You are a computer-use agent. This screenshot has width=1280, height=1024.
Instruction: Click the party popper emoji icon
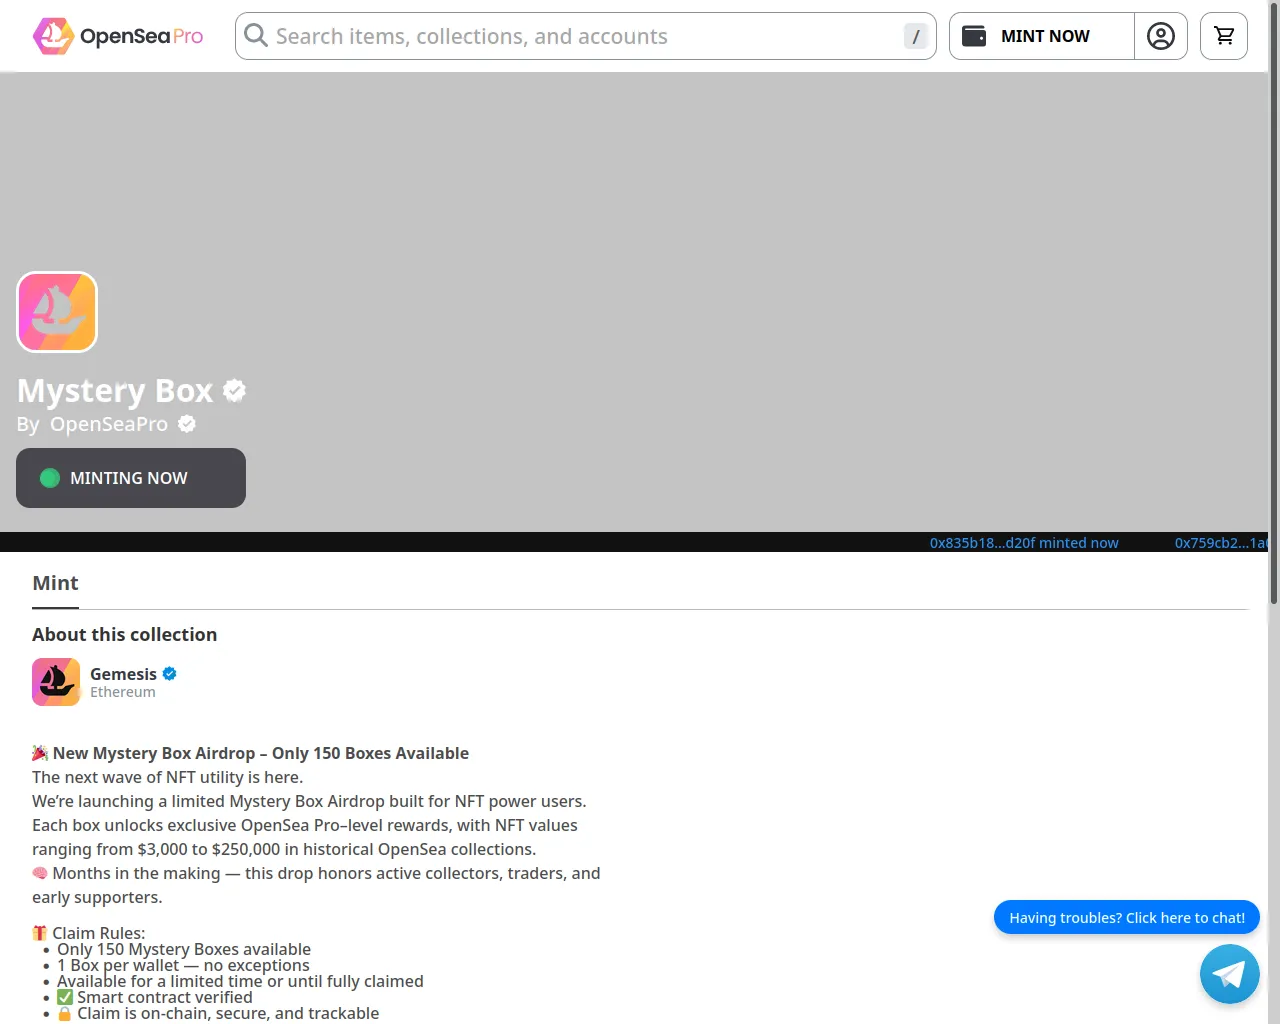coord(40,753)
